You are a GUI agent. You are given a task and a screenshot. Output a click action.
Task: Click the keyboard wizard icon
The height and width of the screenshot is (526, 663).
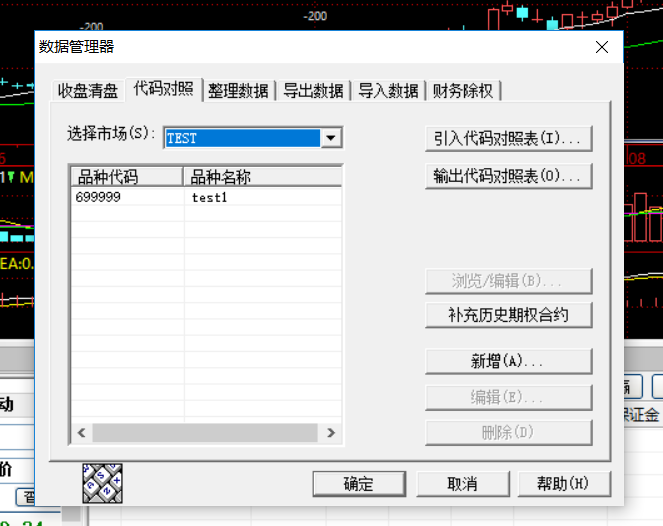click(102, 483)
